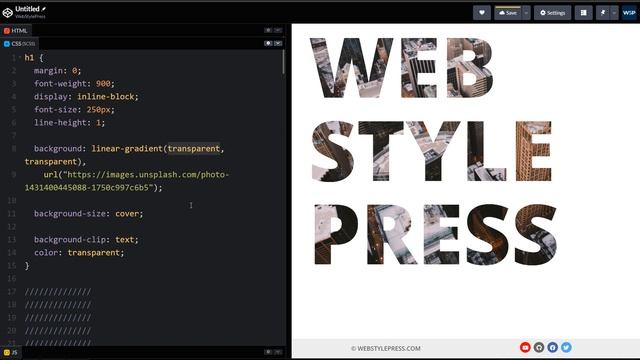
Task: Open HTML editor settings gear
Action: tap(268, 30)
